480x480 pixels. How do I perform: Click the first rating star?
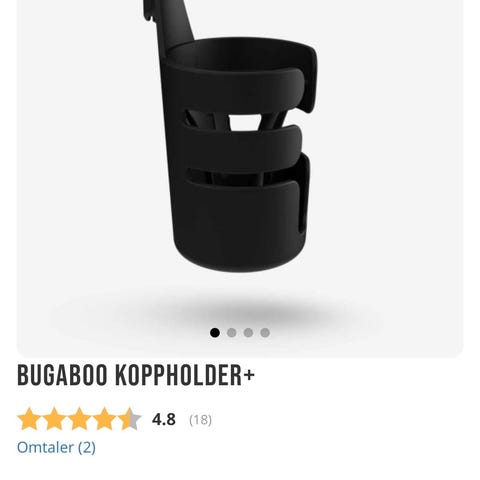pos(29,419)
